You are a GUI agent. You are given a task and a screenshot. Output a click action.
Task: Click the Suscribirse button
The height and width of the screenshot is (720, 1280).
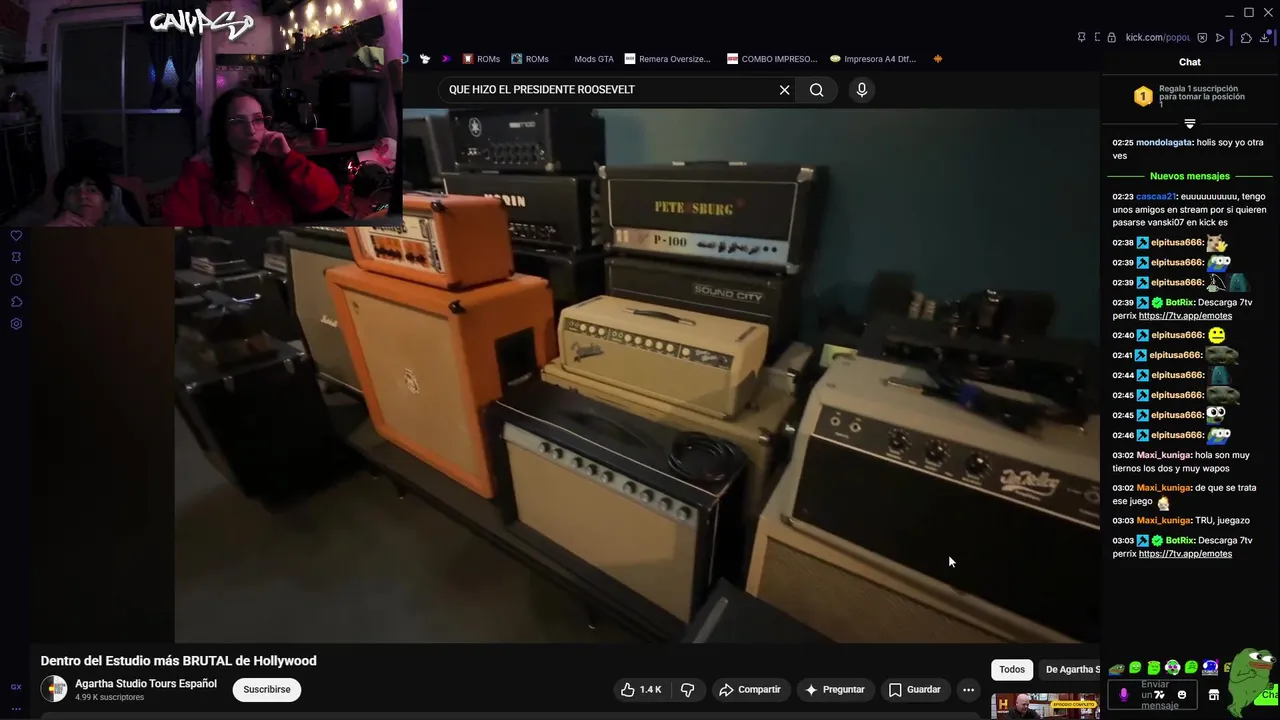(x=267, y=690)
